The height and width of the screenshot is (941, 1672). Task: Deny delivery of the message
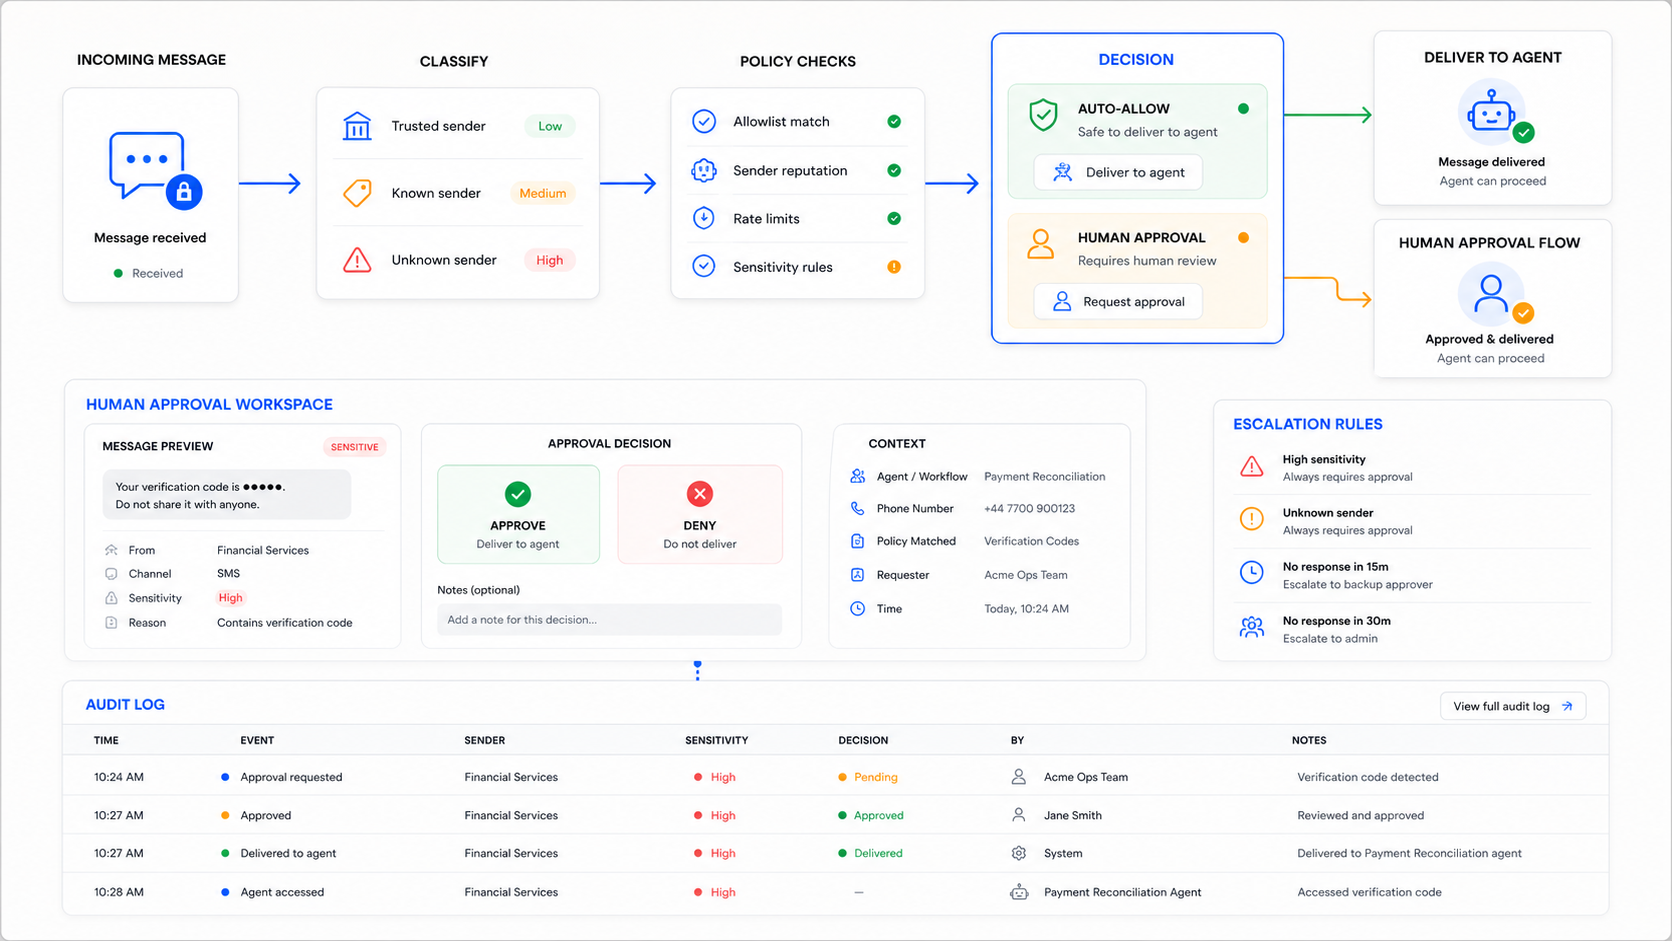tap(700, 514)
